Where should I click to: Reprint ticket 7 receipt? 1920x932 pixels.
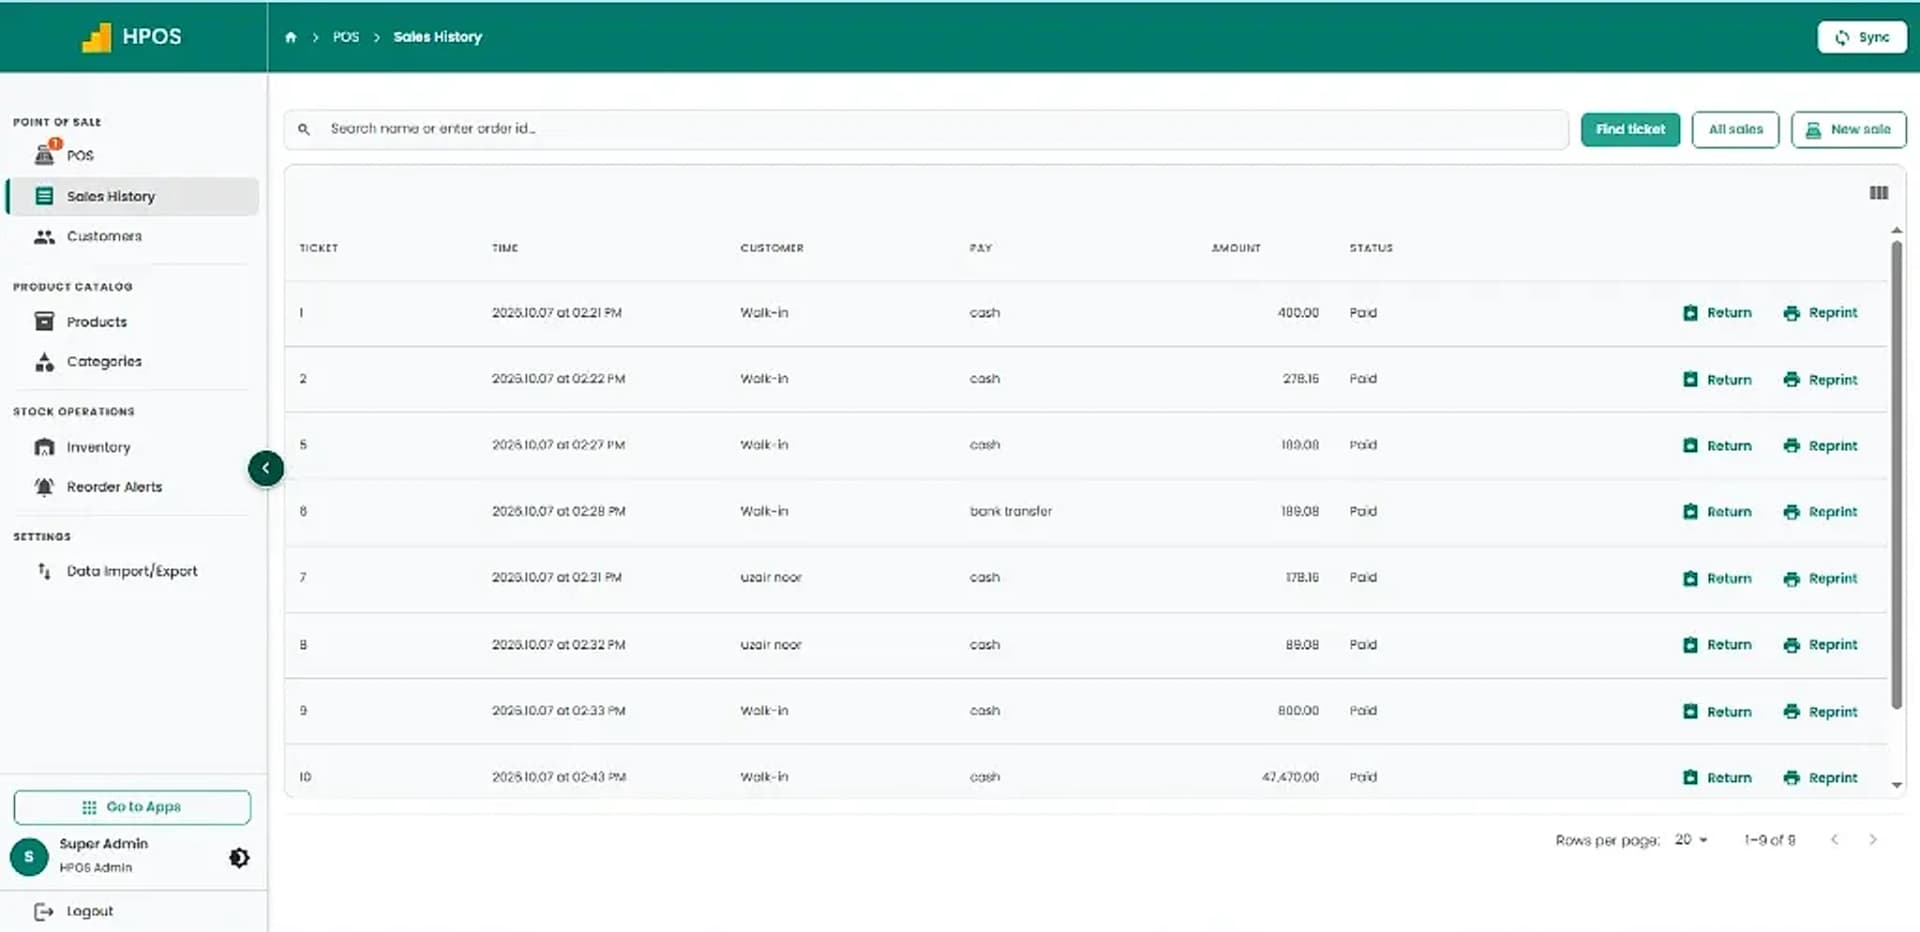click(1820, 579)
